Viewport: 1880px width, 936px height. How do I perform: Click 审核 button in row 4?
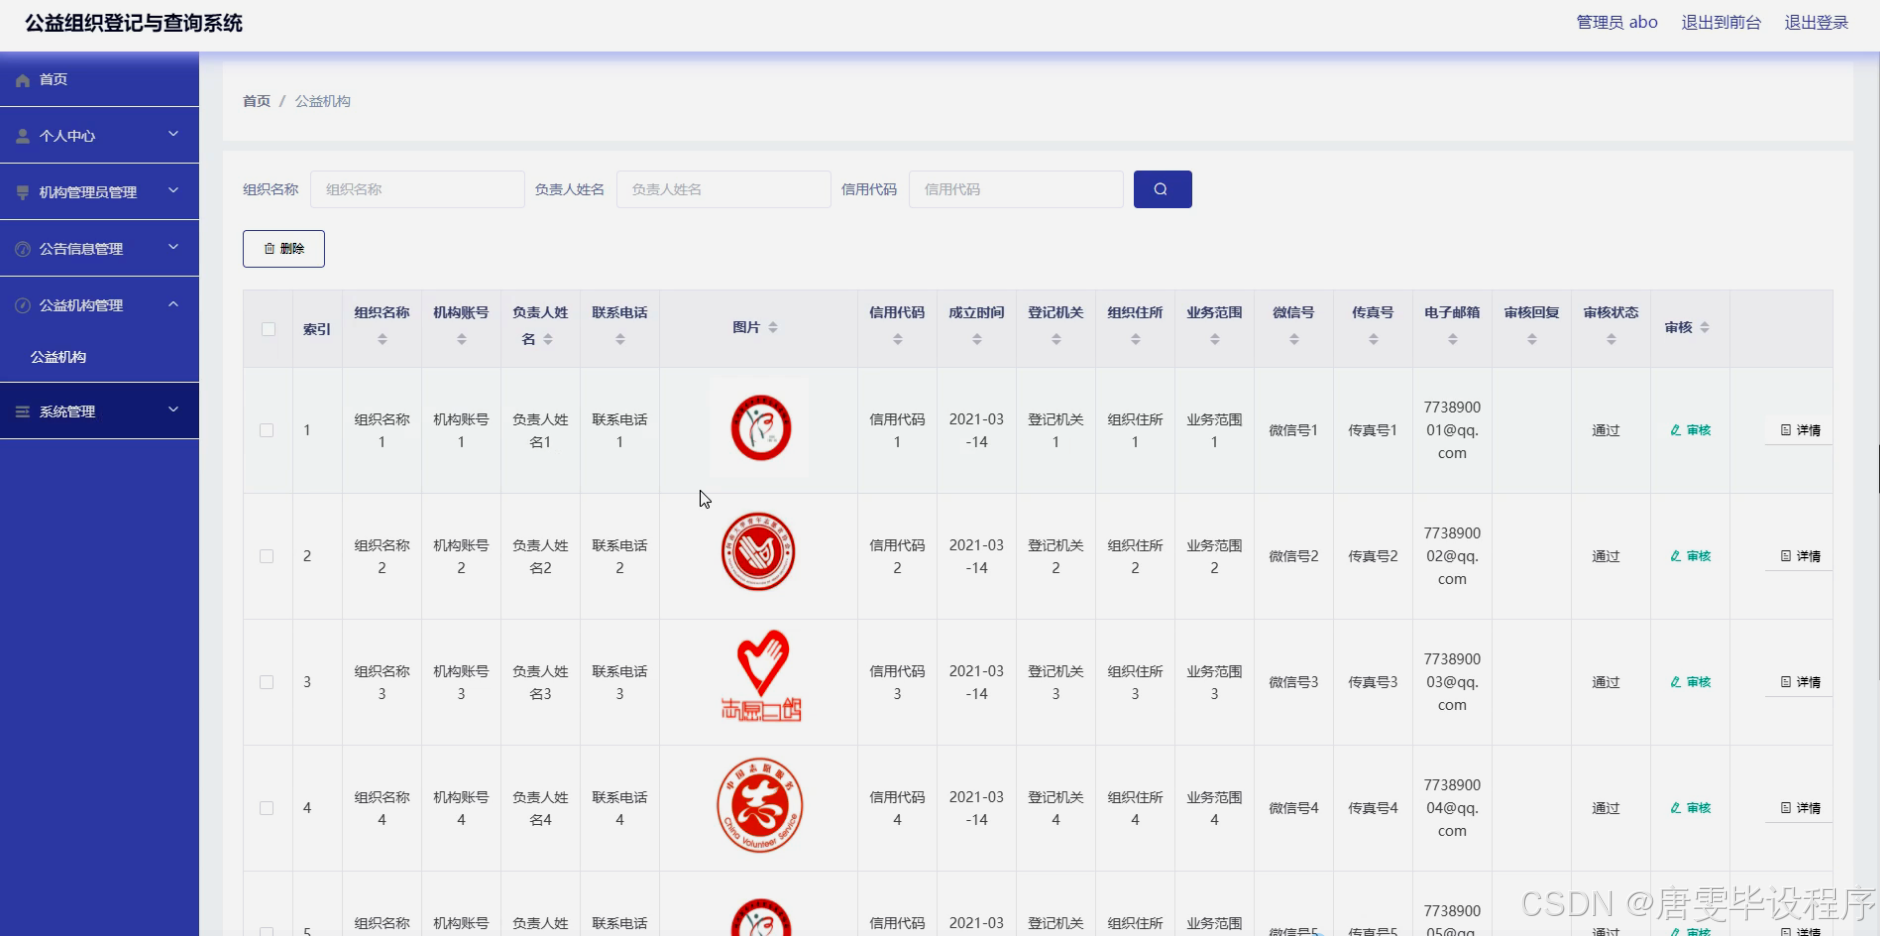[x=1691, y=808]
